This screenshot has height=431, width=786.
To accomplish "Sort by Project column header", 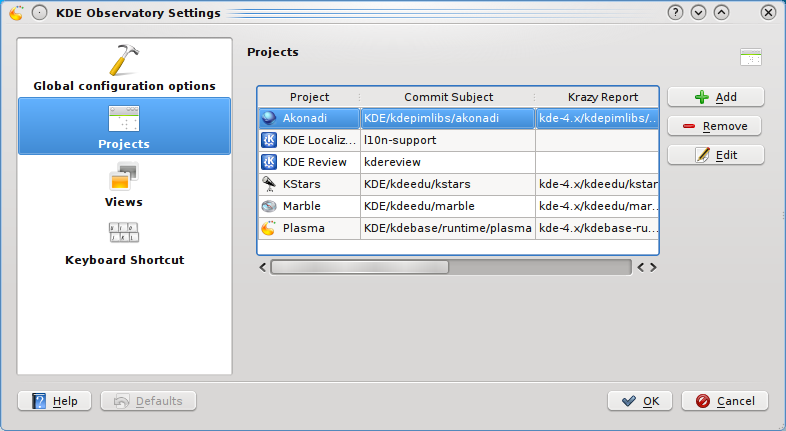I will coord(309,97).
